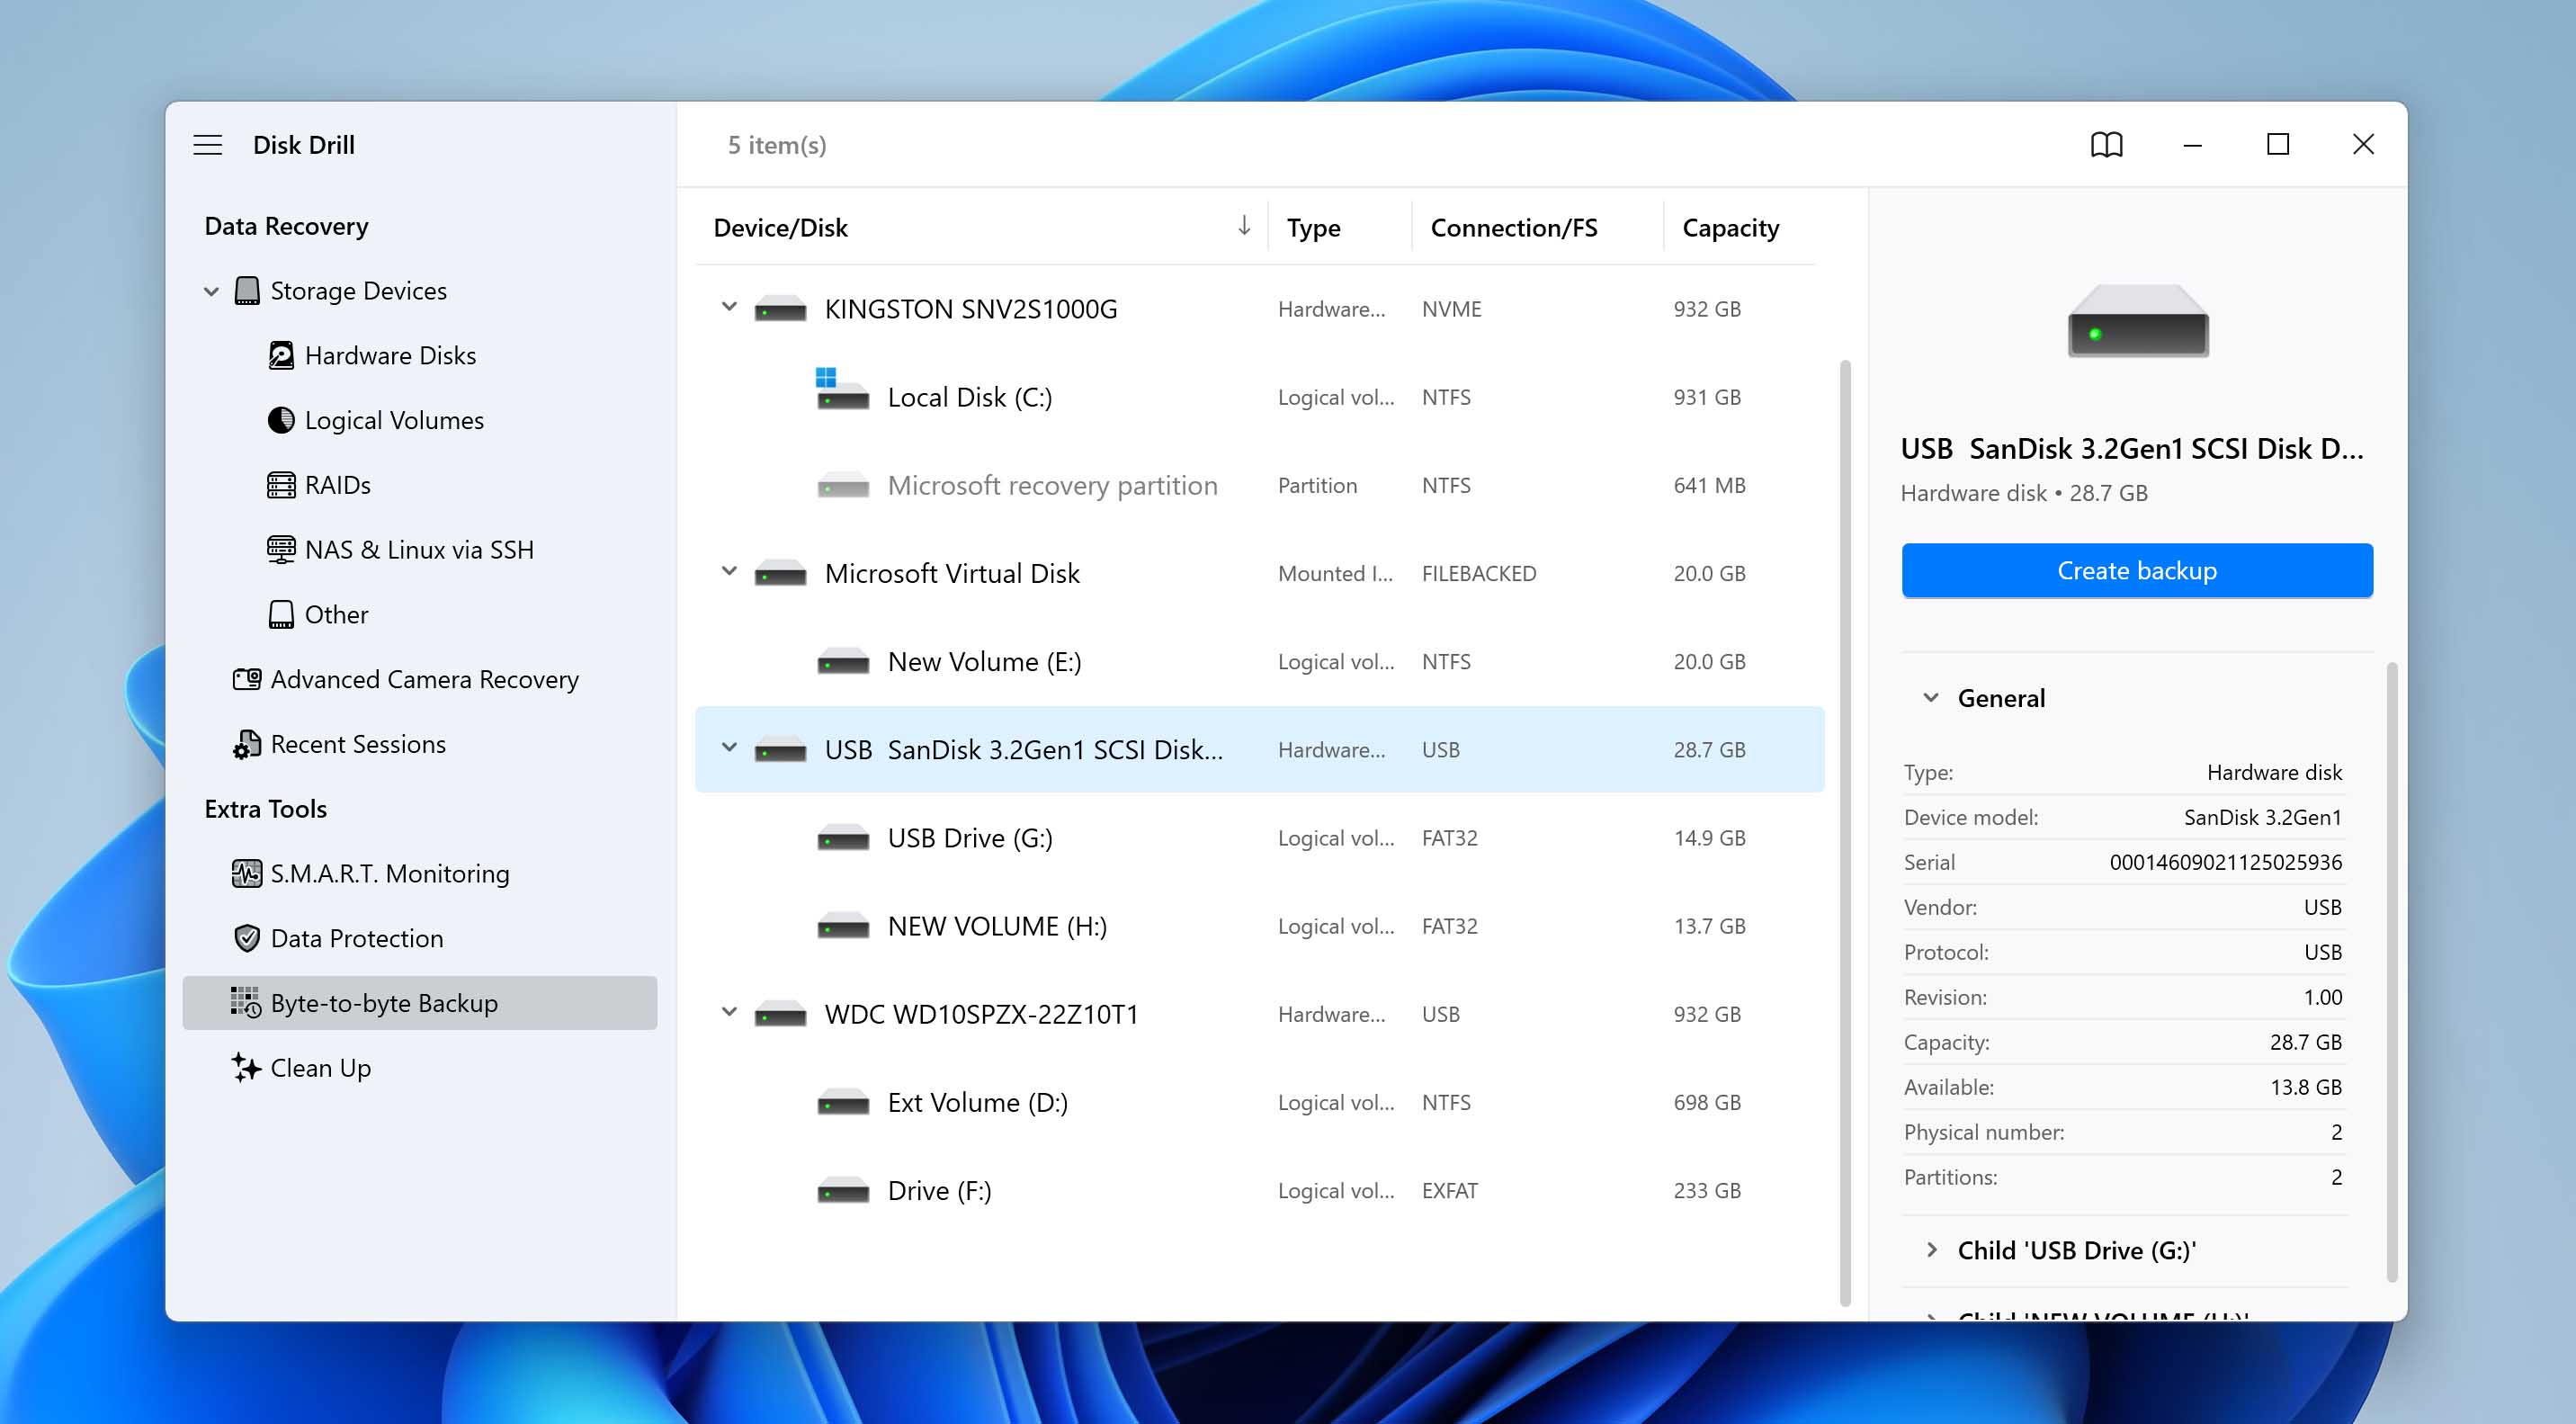This screenshot has width=2576, height=1424.
Task: Select the Ext Volume (D:) row name
Action: (977, 1102)
